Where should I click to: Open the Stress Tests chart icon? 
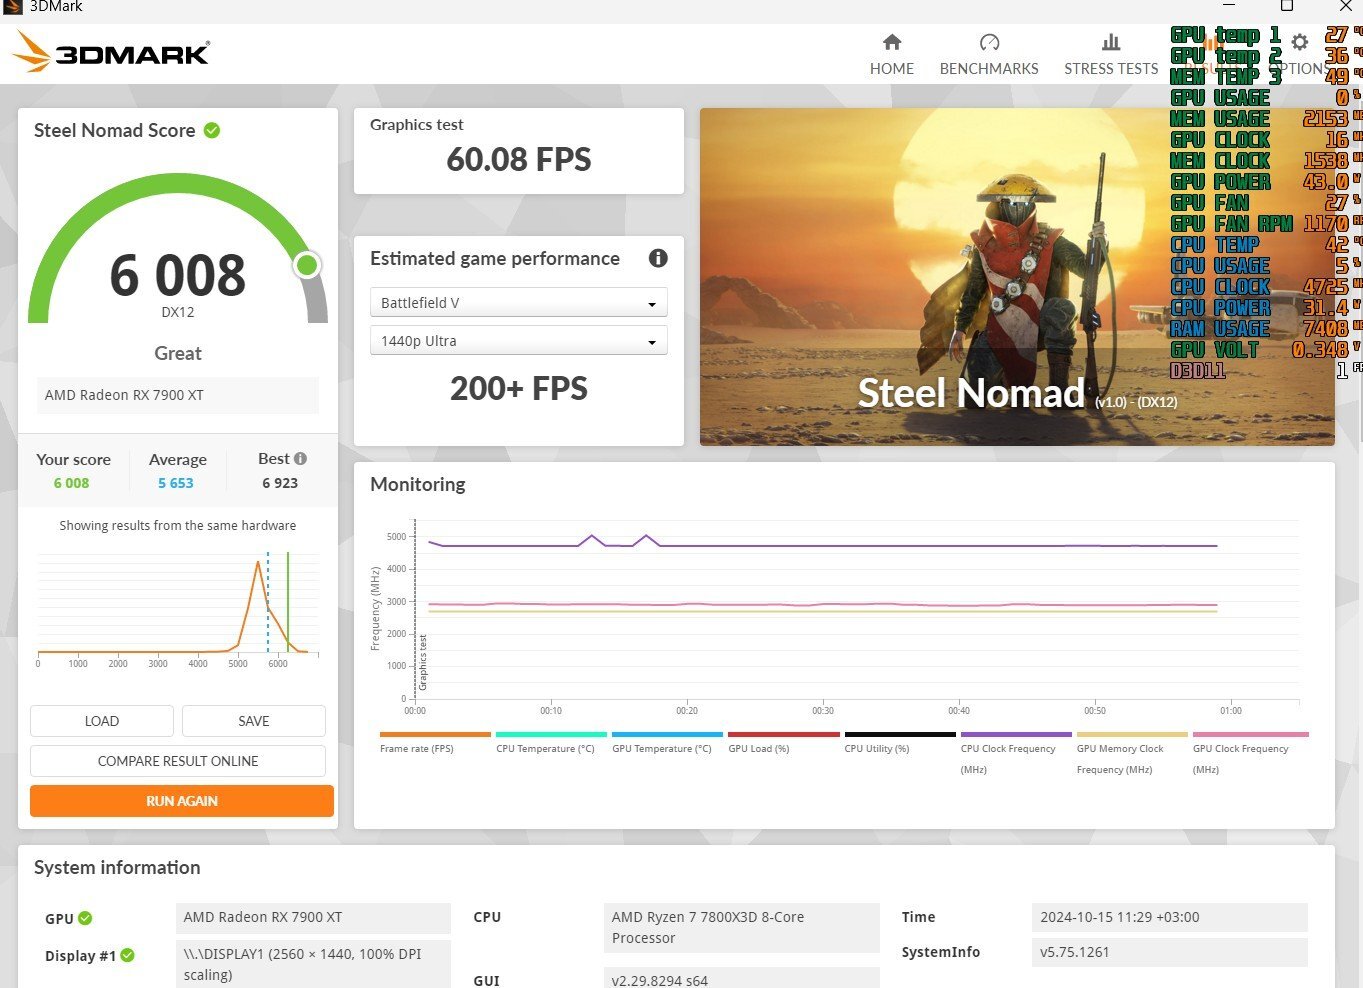[1111, 42]
